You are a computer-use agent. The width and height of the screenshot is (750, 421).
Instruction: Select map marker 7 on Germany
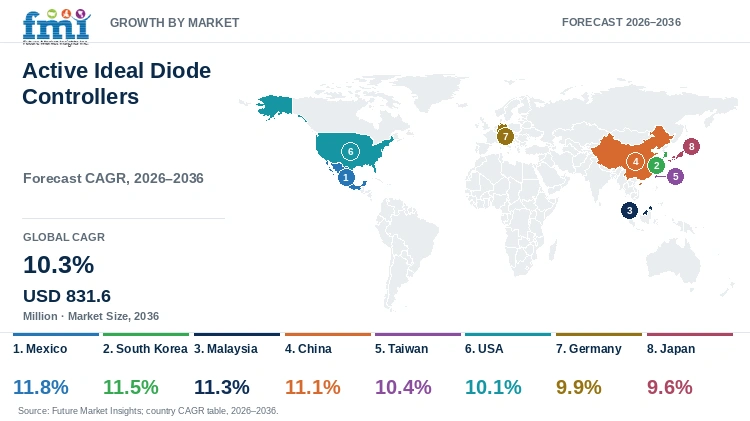coord(505,136)
